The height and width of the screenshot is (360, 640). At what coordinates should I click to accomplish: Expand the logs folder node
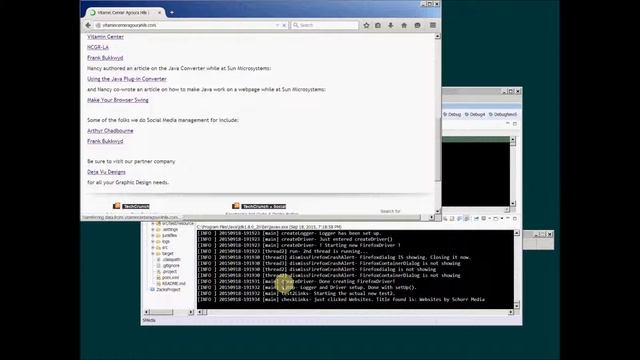tap(153, 242)
